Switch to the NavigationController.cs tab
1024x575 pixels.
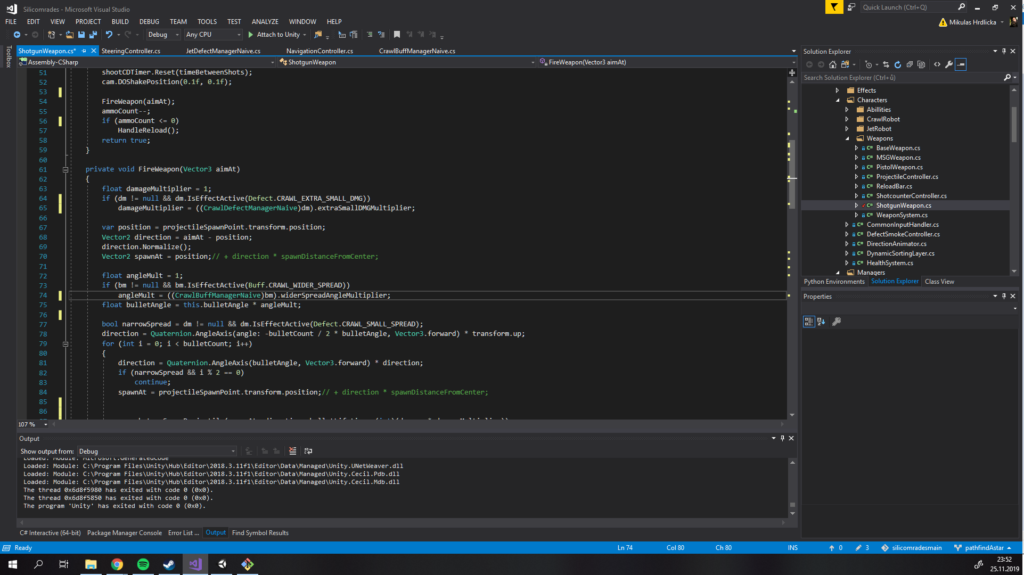click(319, 50)
